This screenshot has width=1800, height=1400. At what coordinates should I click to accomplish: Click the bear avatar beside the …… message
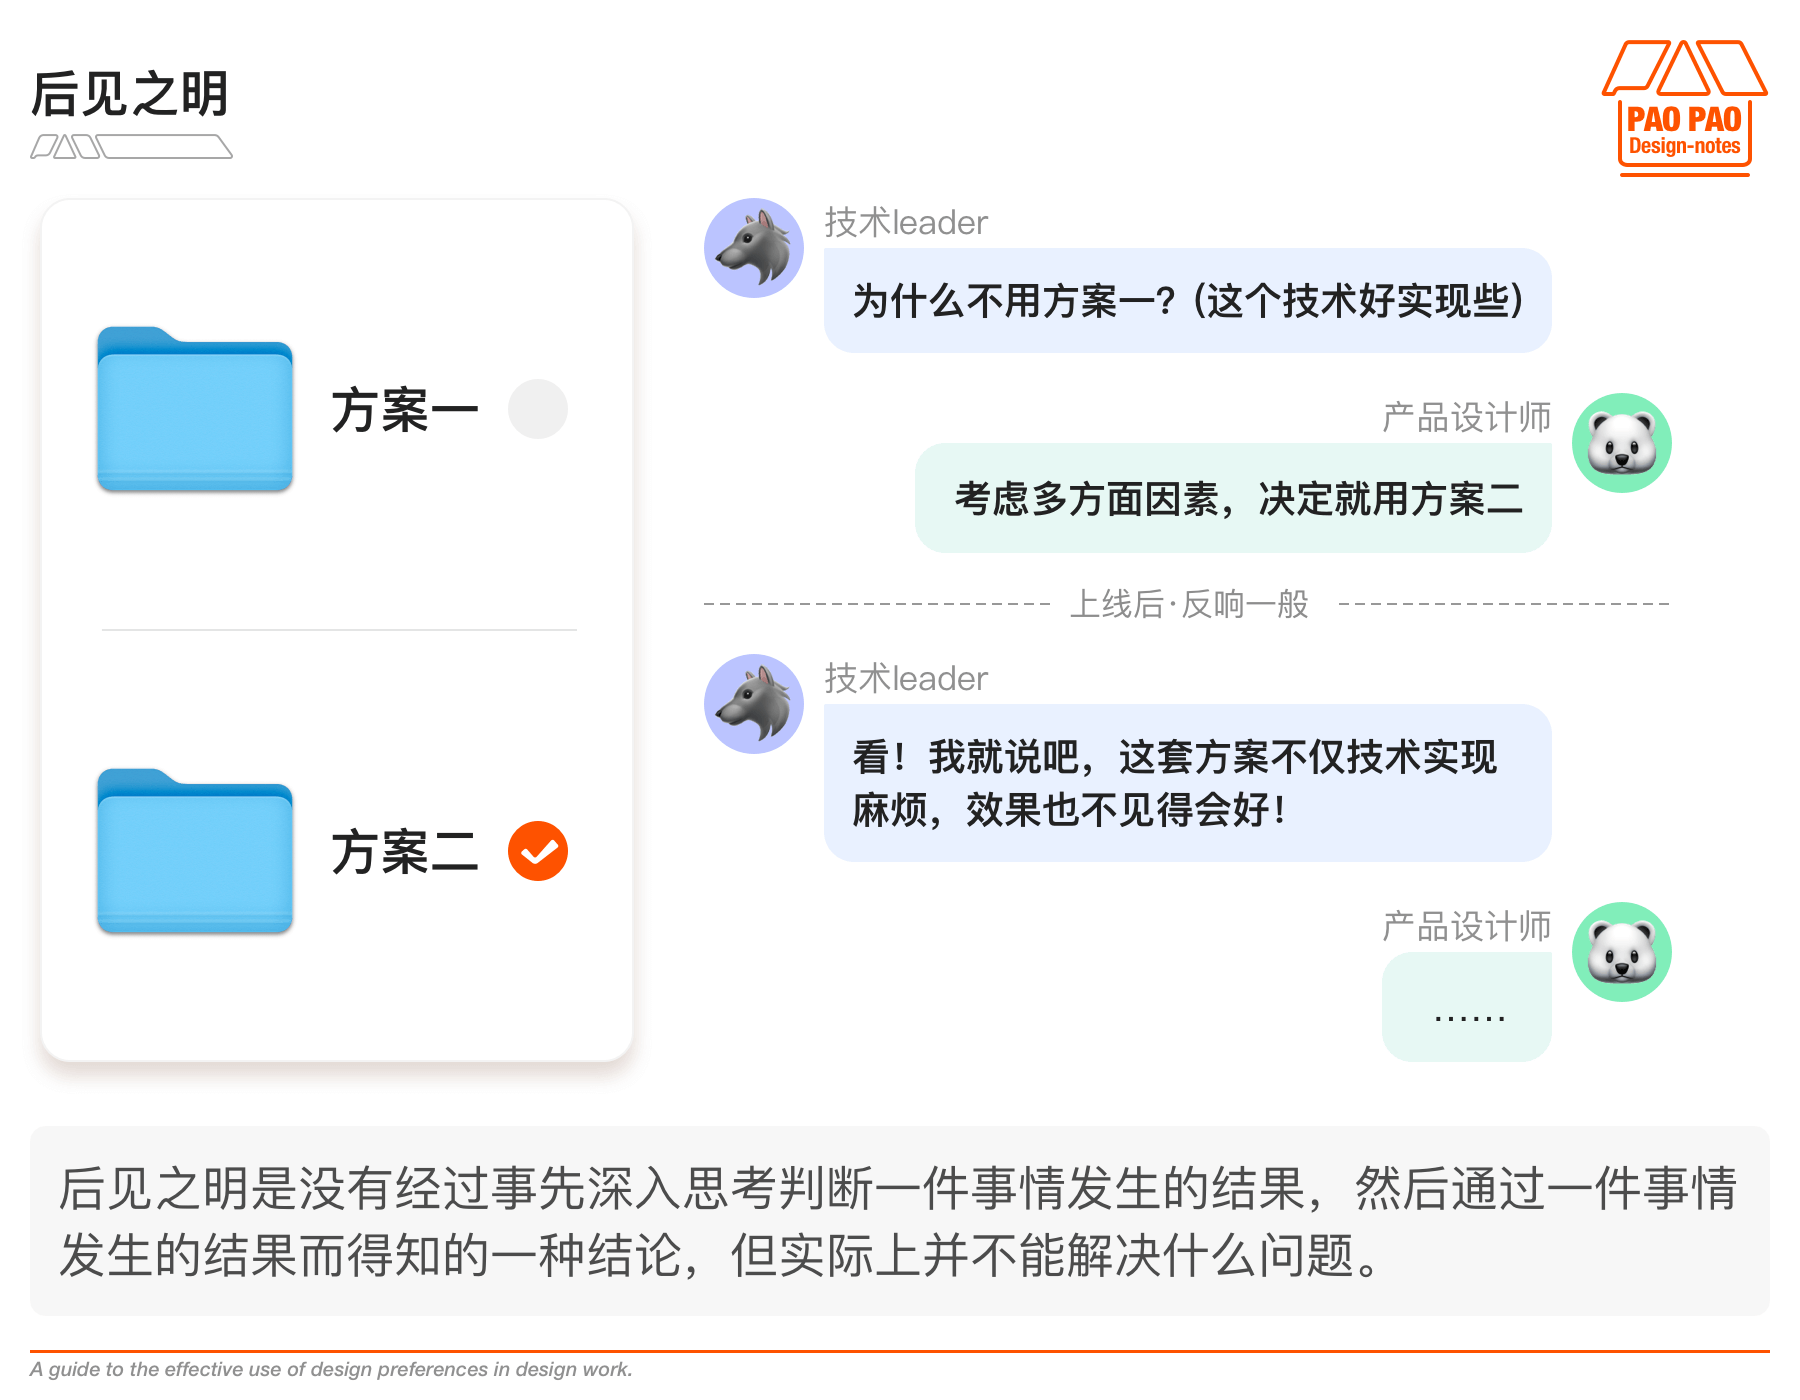1621,952
